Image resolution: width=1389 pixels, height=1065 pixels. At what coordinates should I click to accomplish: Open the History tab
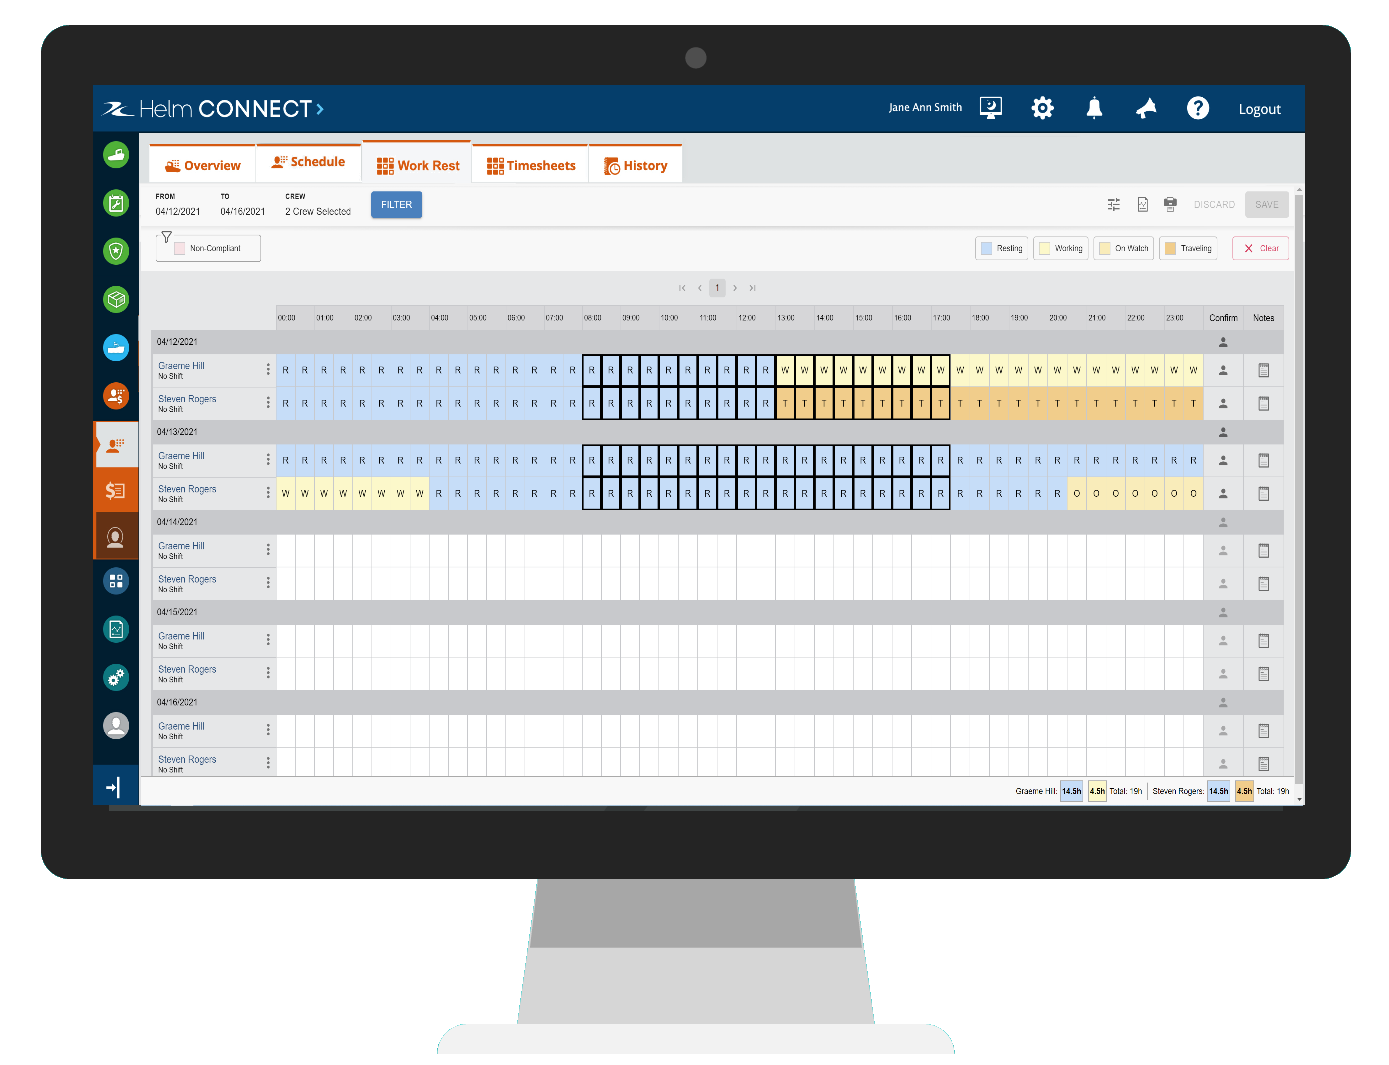point(636,164)
